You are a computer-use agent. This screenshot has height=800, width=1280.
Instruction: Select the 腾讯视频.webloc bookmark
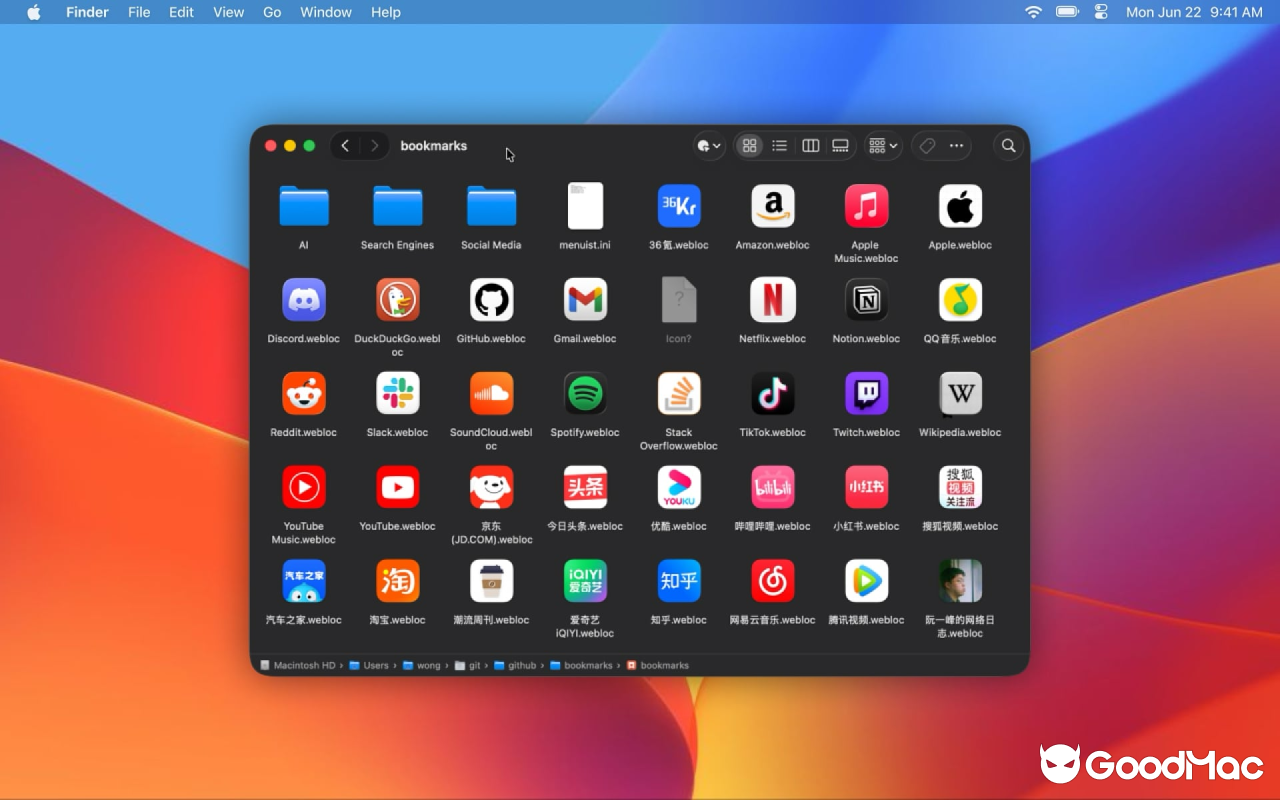[x=866, y=581]
